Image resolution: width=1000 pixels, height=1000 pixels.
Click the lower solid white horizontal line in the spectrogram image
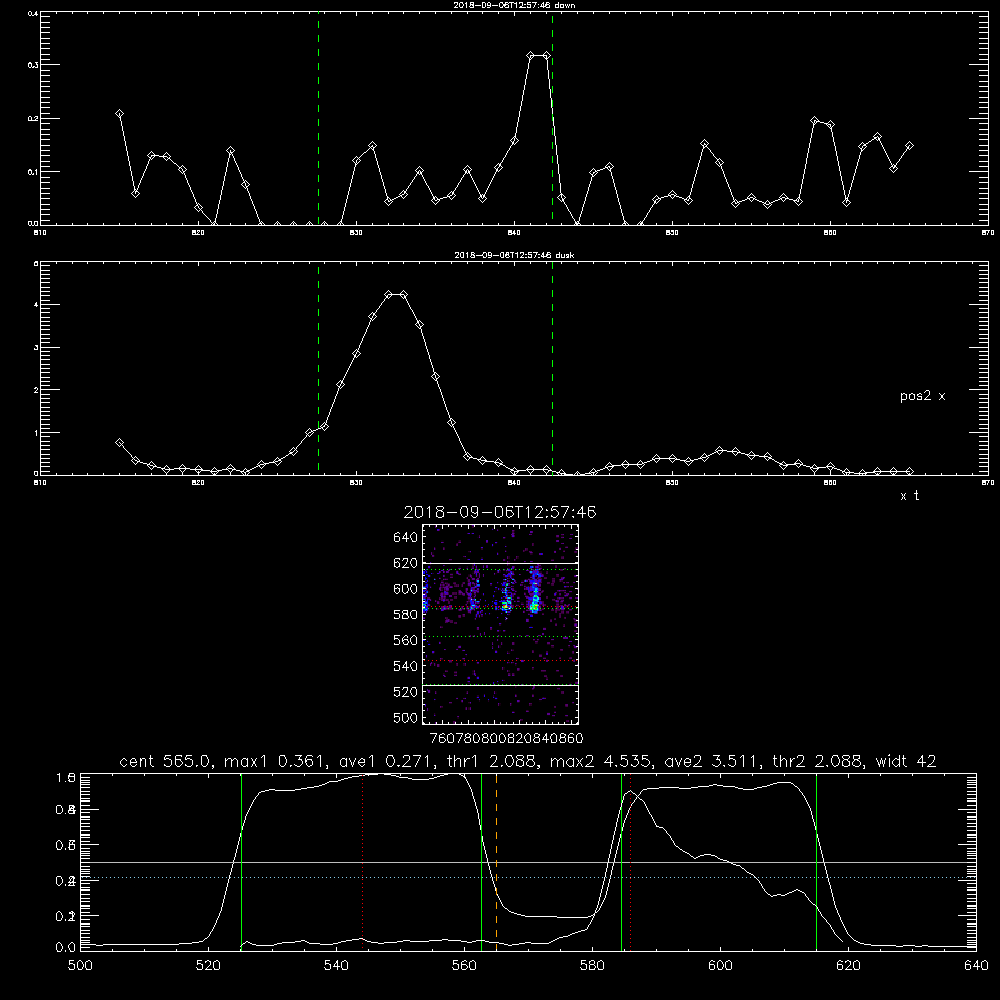(501, 685)
